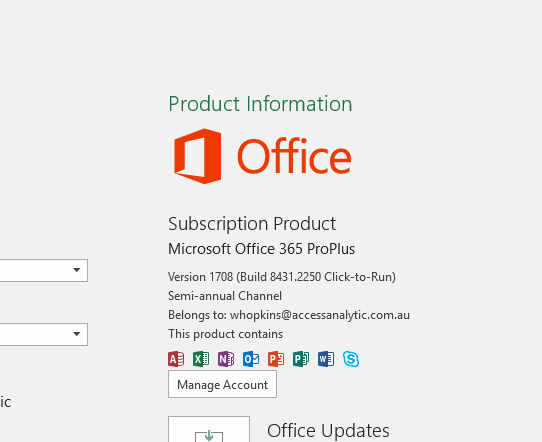Click the Belongs to email text

[289, 315]
